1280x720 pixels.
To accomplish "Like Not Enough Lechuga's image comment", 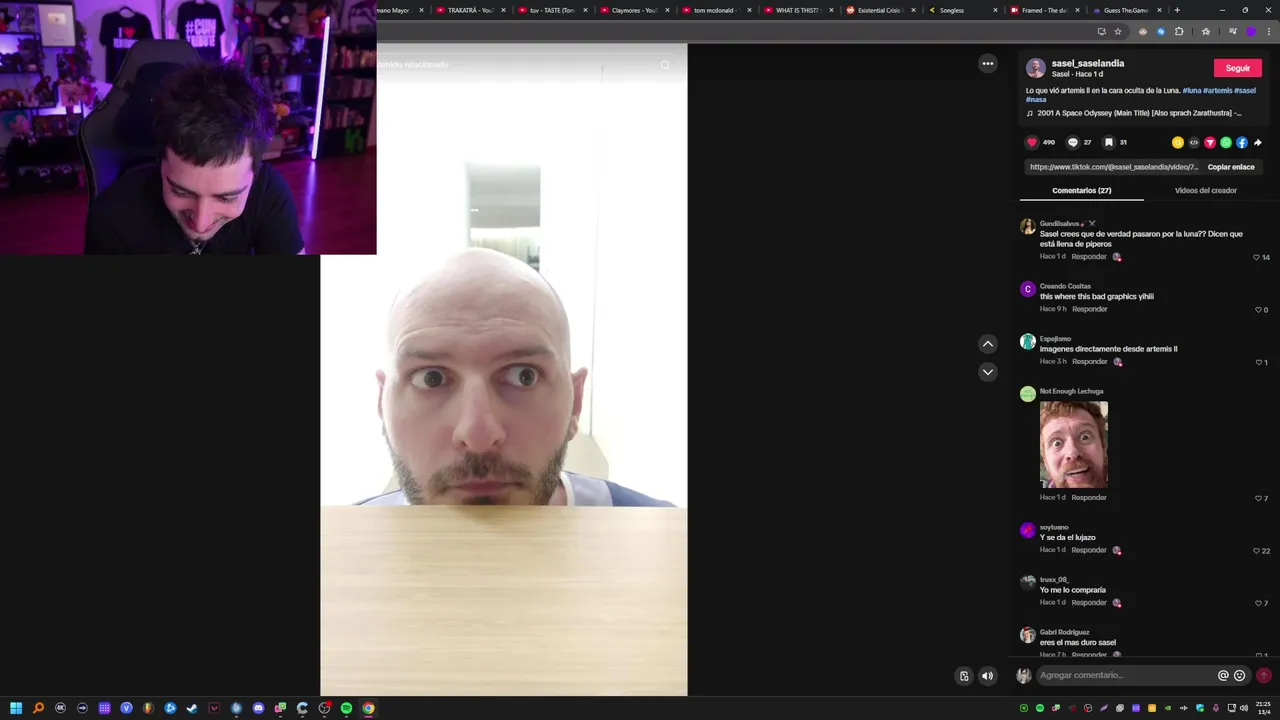I will pos(1258,498).
